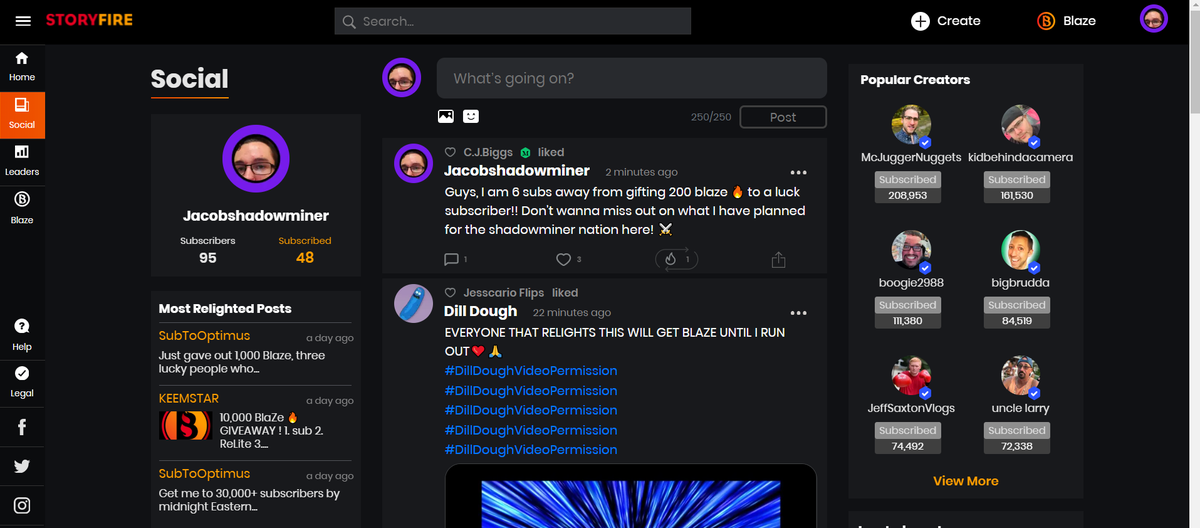The height and width of the screenshot is (528, 1200).
Task: Click the StoryFire logo
Action: (x=89, y=20)
